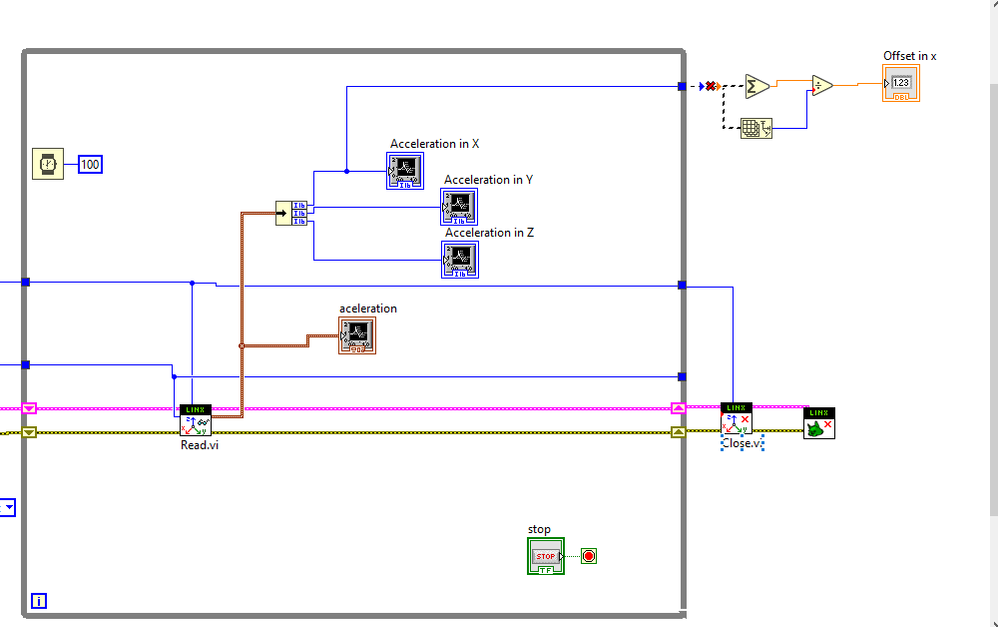Image resolution: width=998 pixels, height=627 pixels.
Task: Select the Add Array Elements sum node
Action: [757, 86]
